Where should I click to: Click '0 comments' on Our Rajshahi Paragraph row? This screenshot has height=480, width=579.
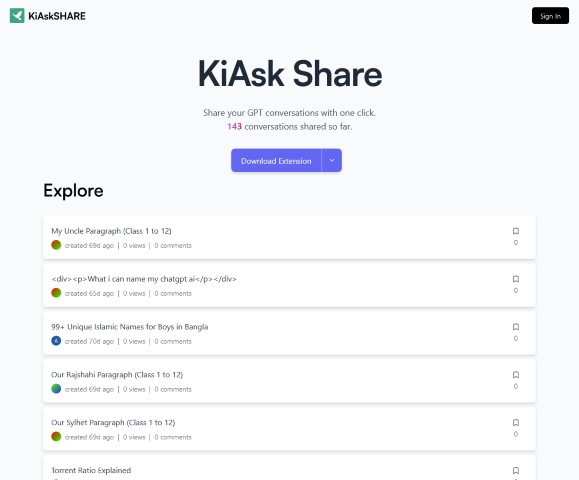pos(173,389)
